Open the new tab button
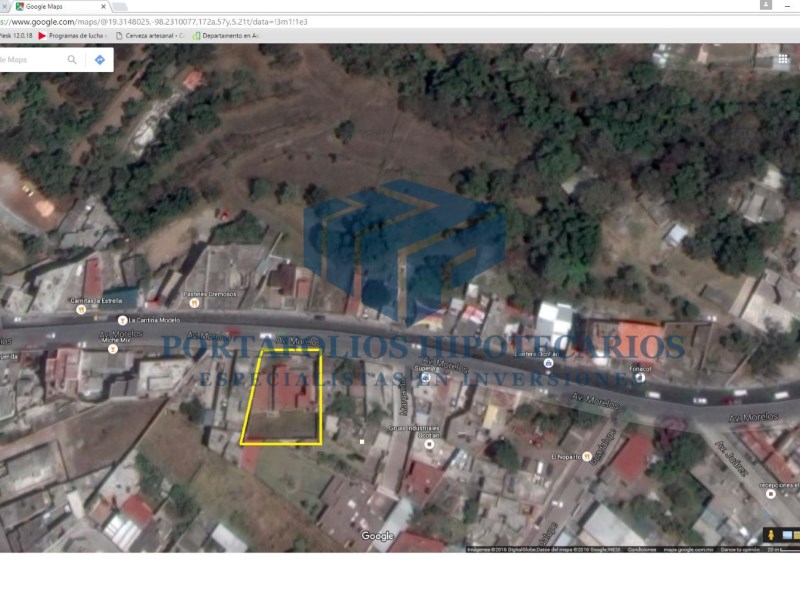 119,6
